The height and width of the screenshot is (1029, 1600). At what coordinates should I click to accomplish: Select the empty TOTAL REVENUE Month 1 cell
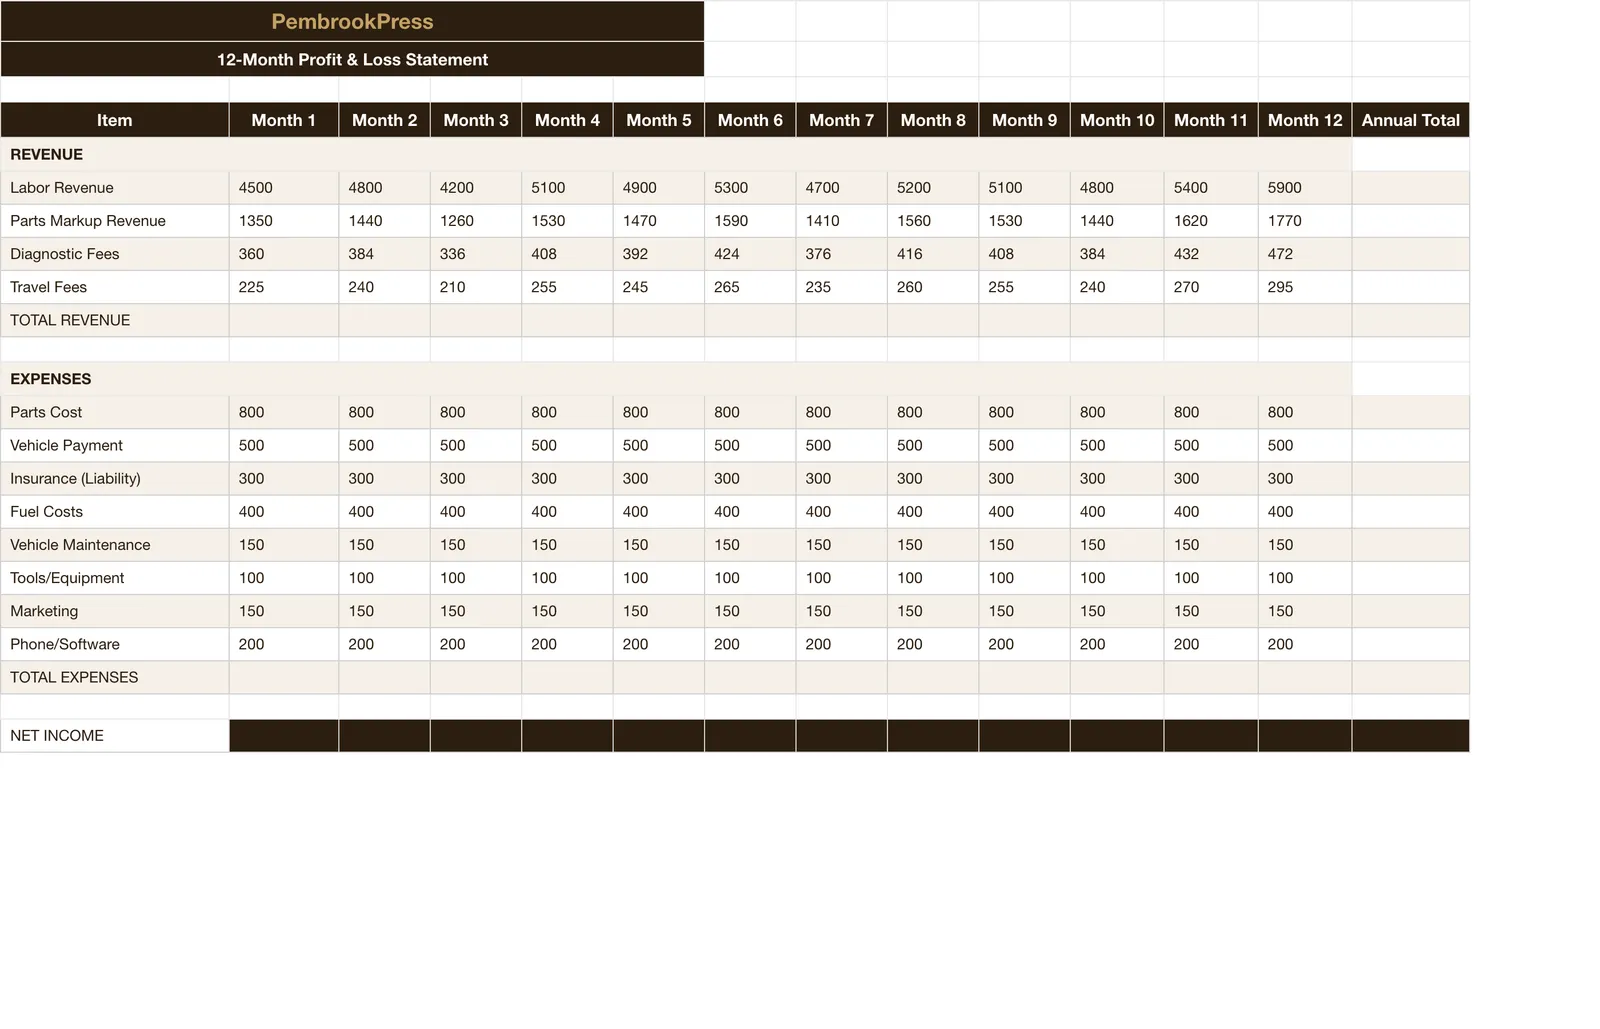tap(284, 320)
